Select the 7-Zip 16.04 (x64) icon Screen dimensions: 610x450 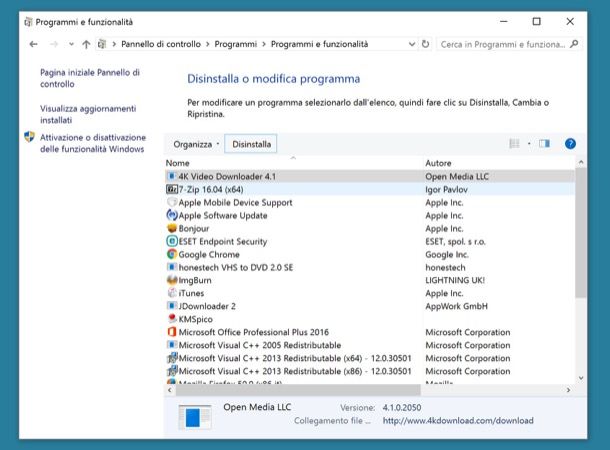[x=172, y=189]
